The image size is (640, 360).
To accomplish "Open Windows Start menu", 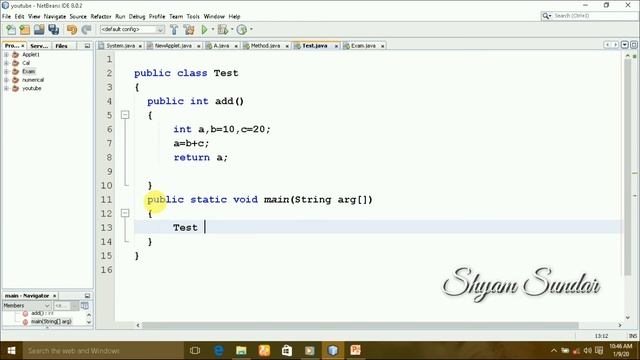I will [11, 351].
